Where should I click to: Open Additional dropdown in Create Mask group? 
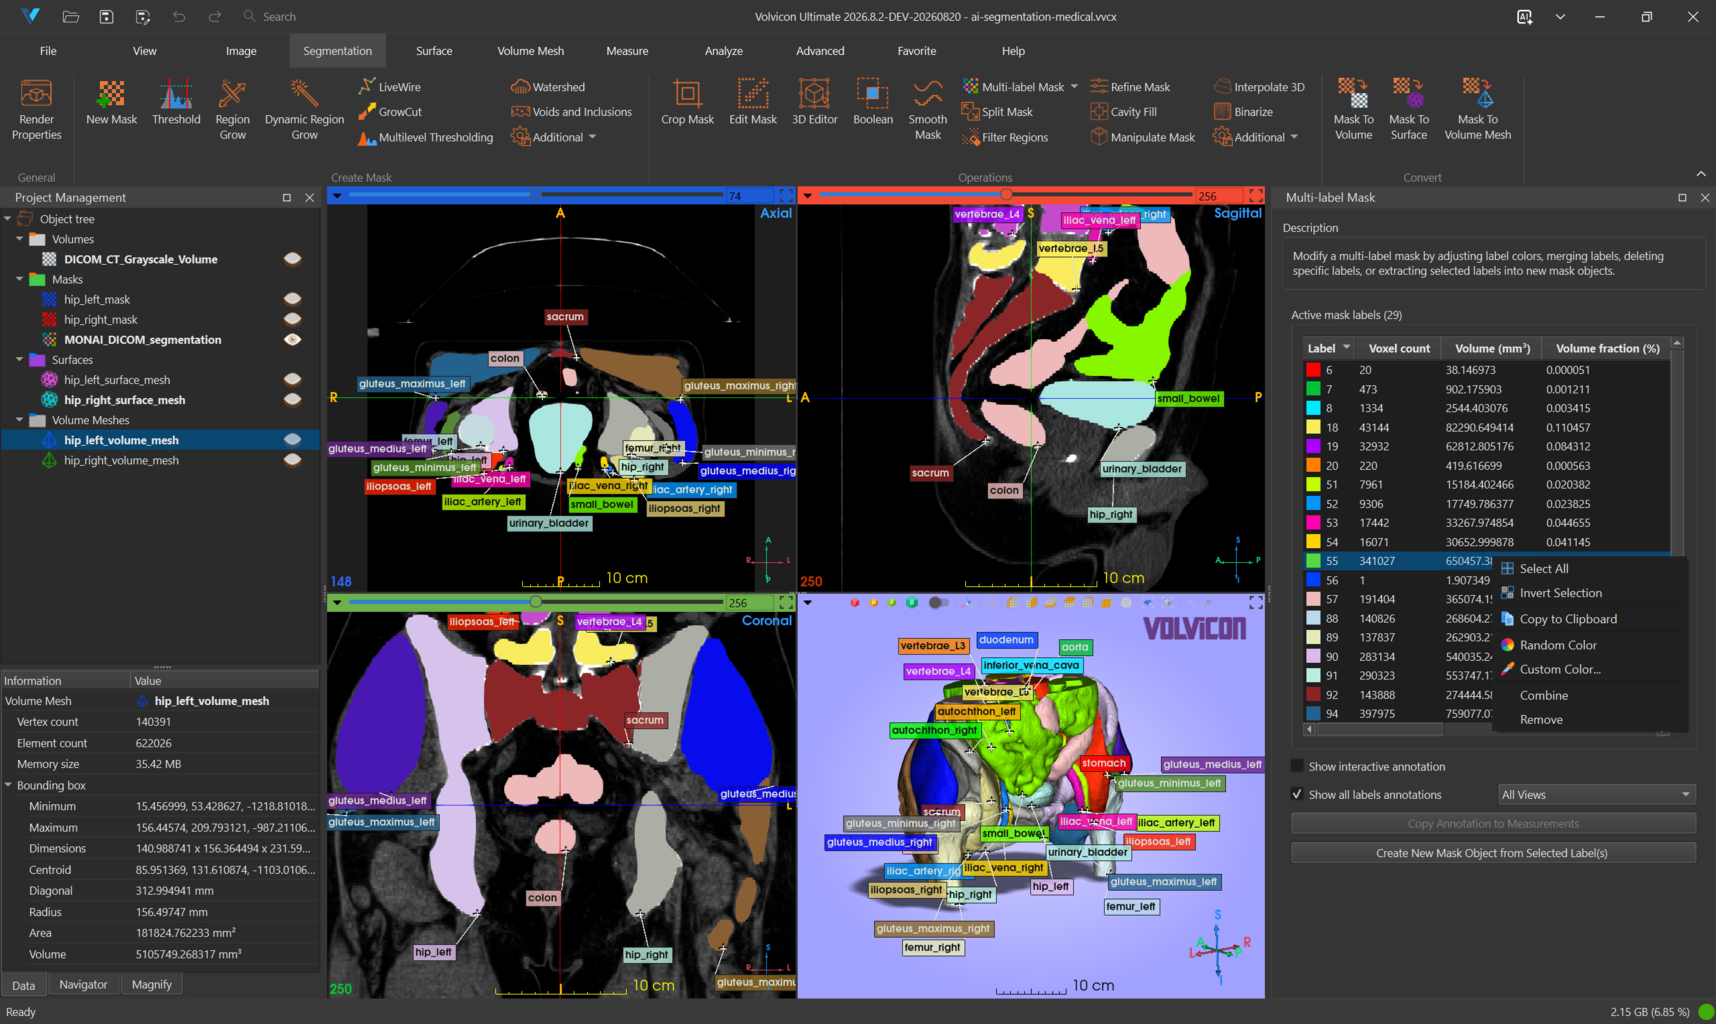click(554, 137)
